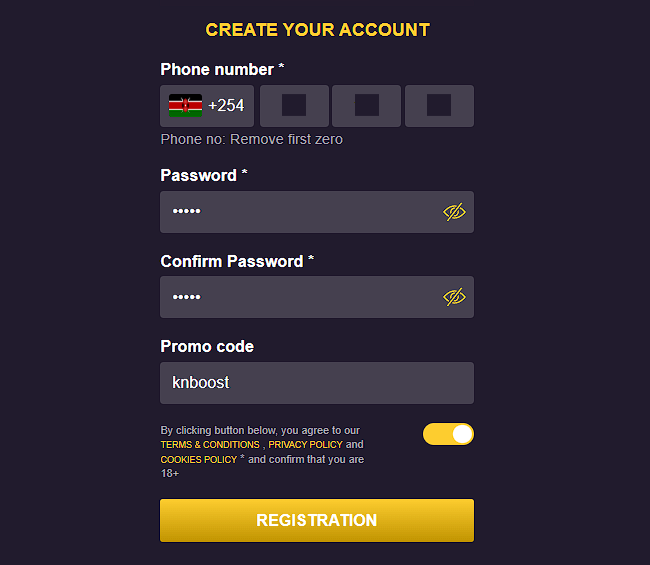The image size is (650, 565).
Task: Click the Phone number label
Action: 217,69
